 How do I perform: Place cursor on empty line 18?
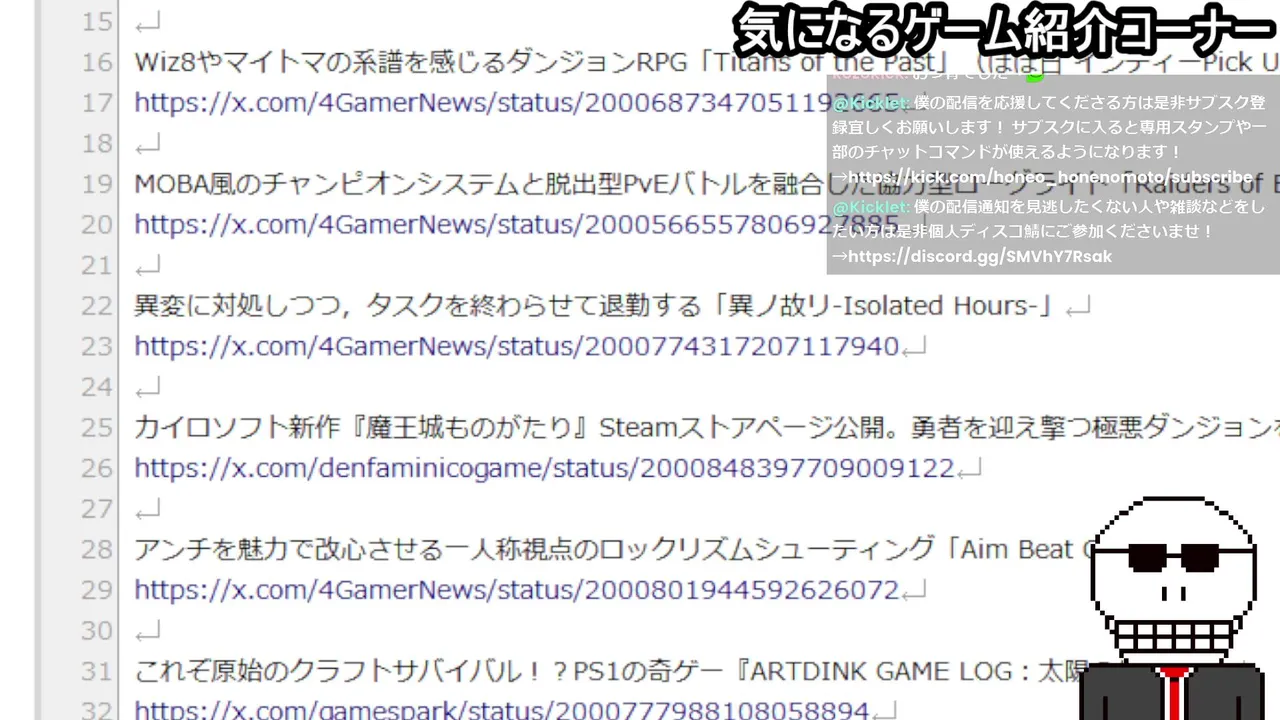click(147, 144)
